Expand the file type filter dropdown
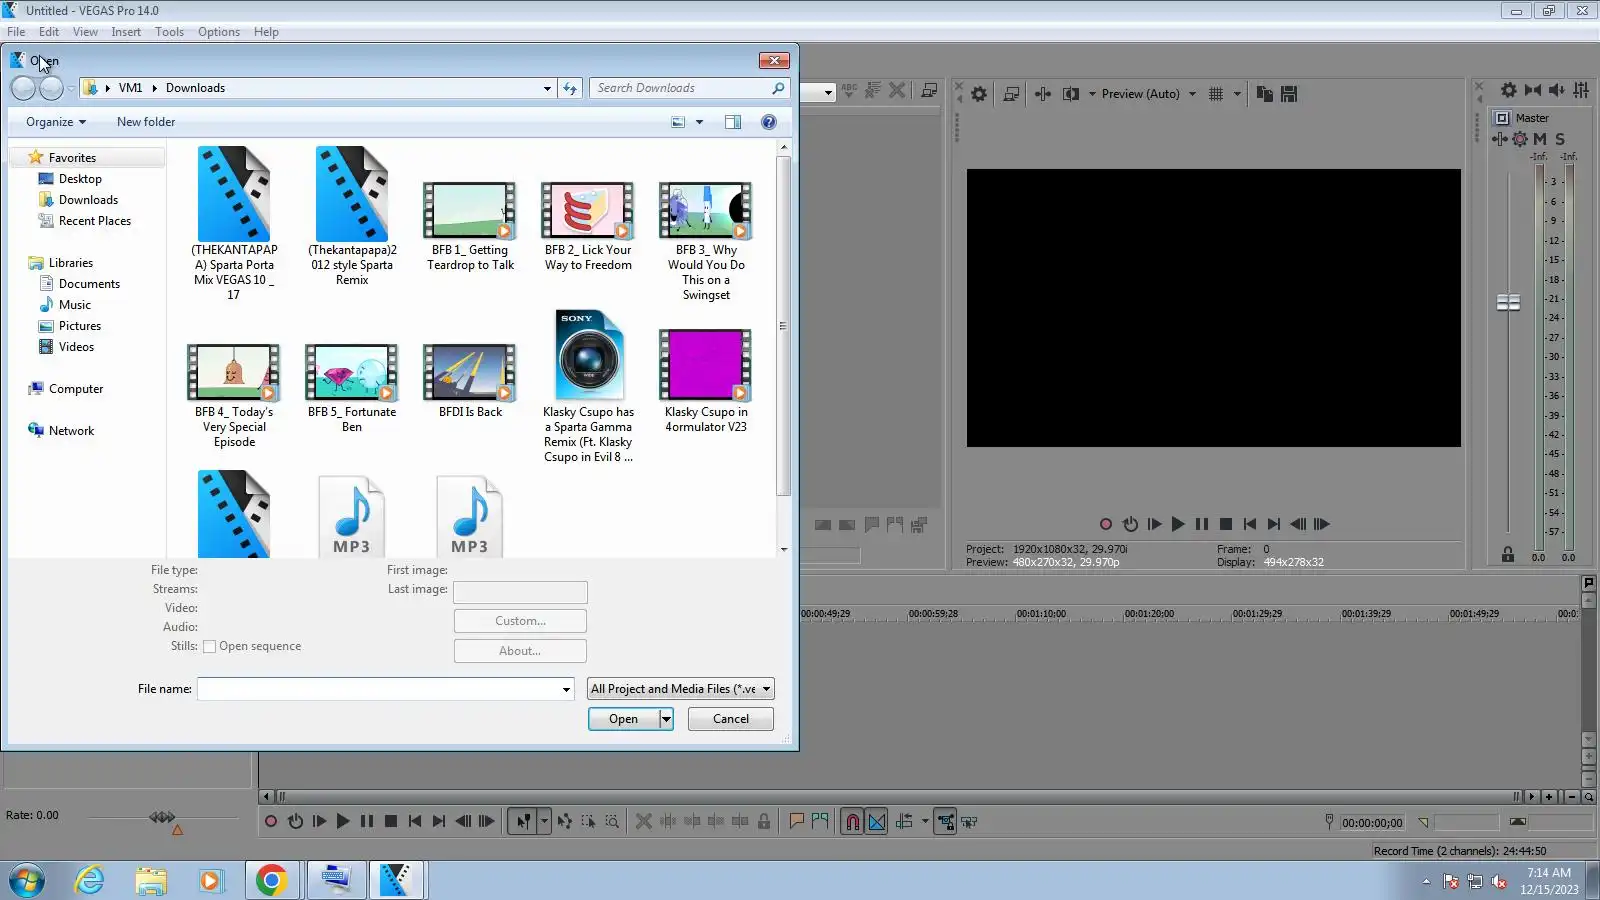The width and height of the screenshot is (1600, 900). tap(767, 689)
